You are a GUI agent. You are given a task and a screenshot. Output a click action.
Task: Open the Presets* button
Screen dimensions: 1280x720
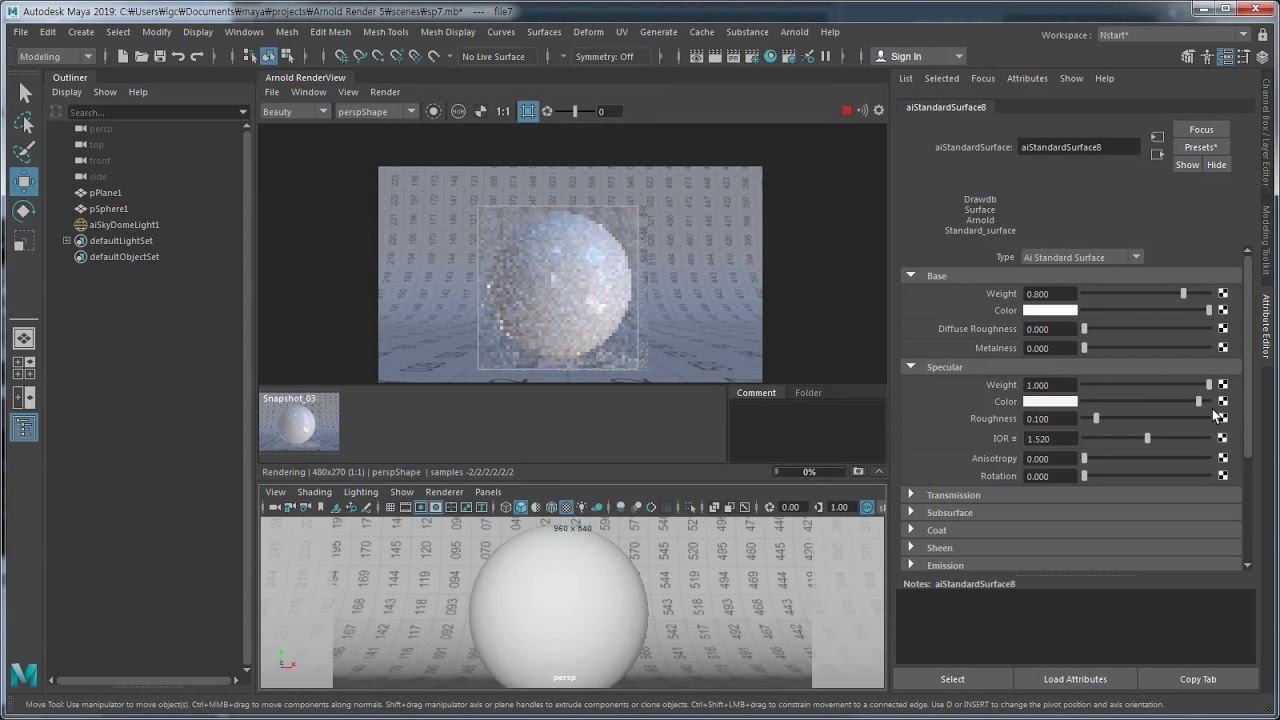(1201, 147)
